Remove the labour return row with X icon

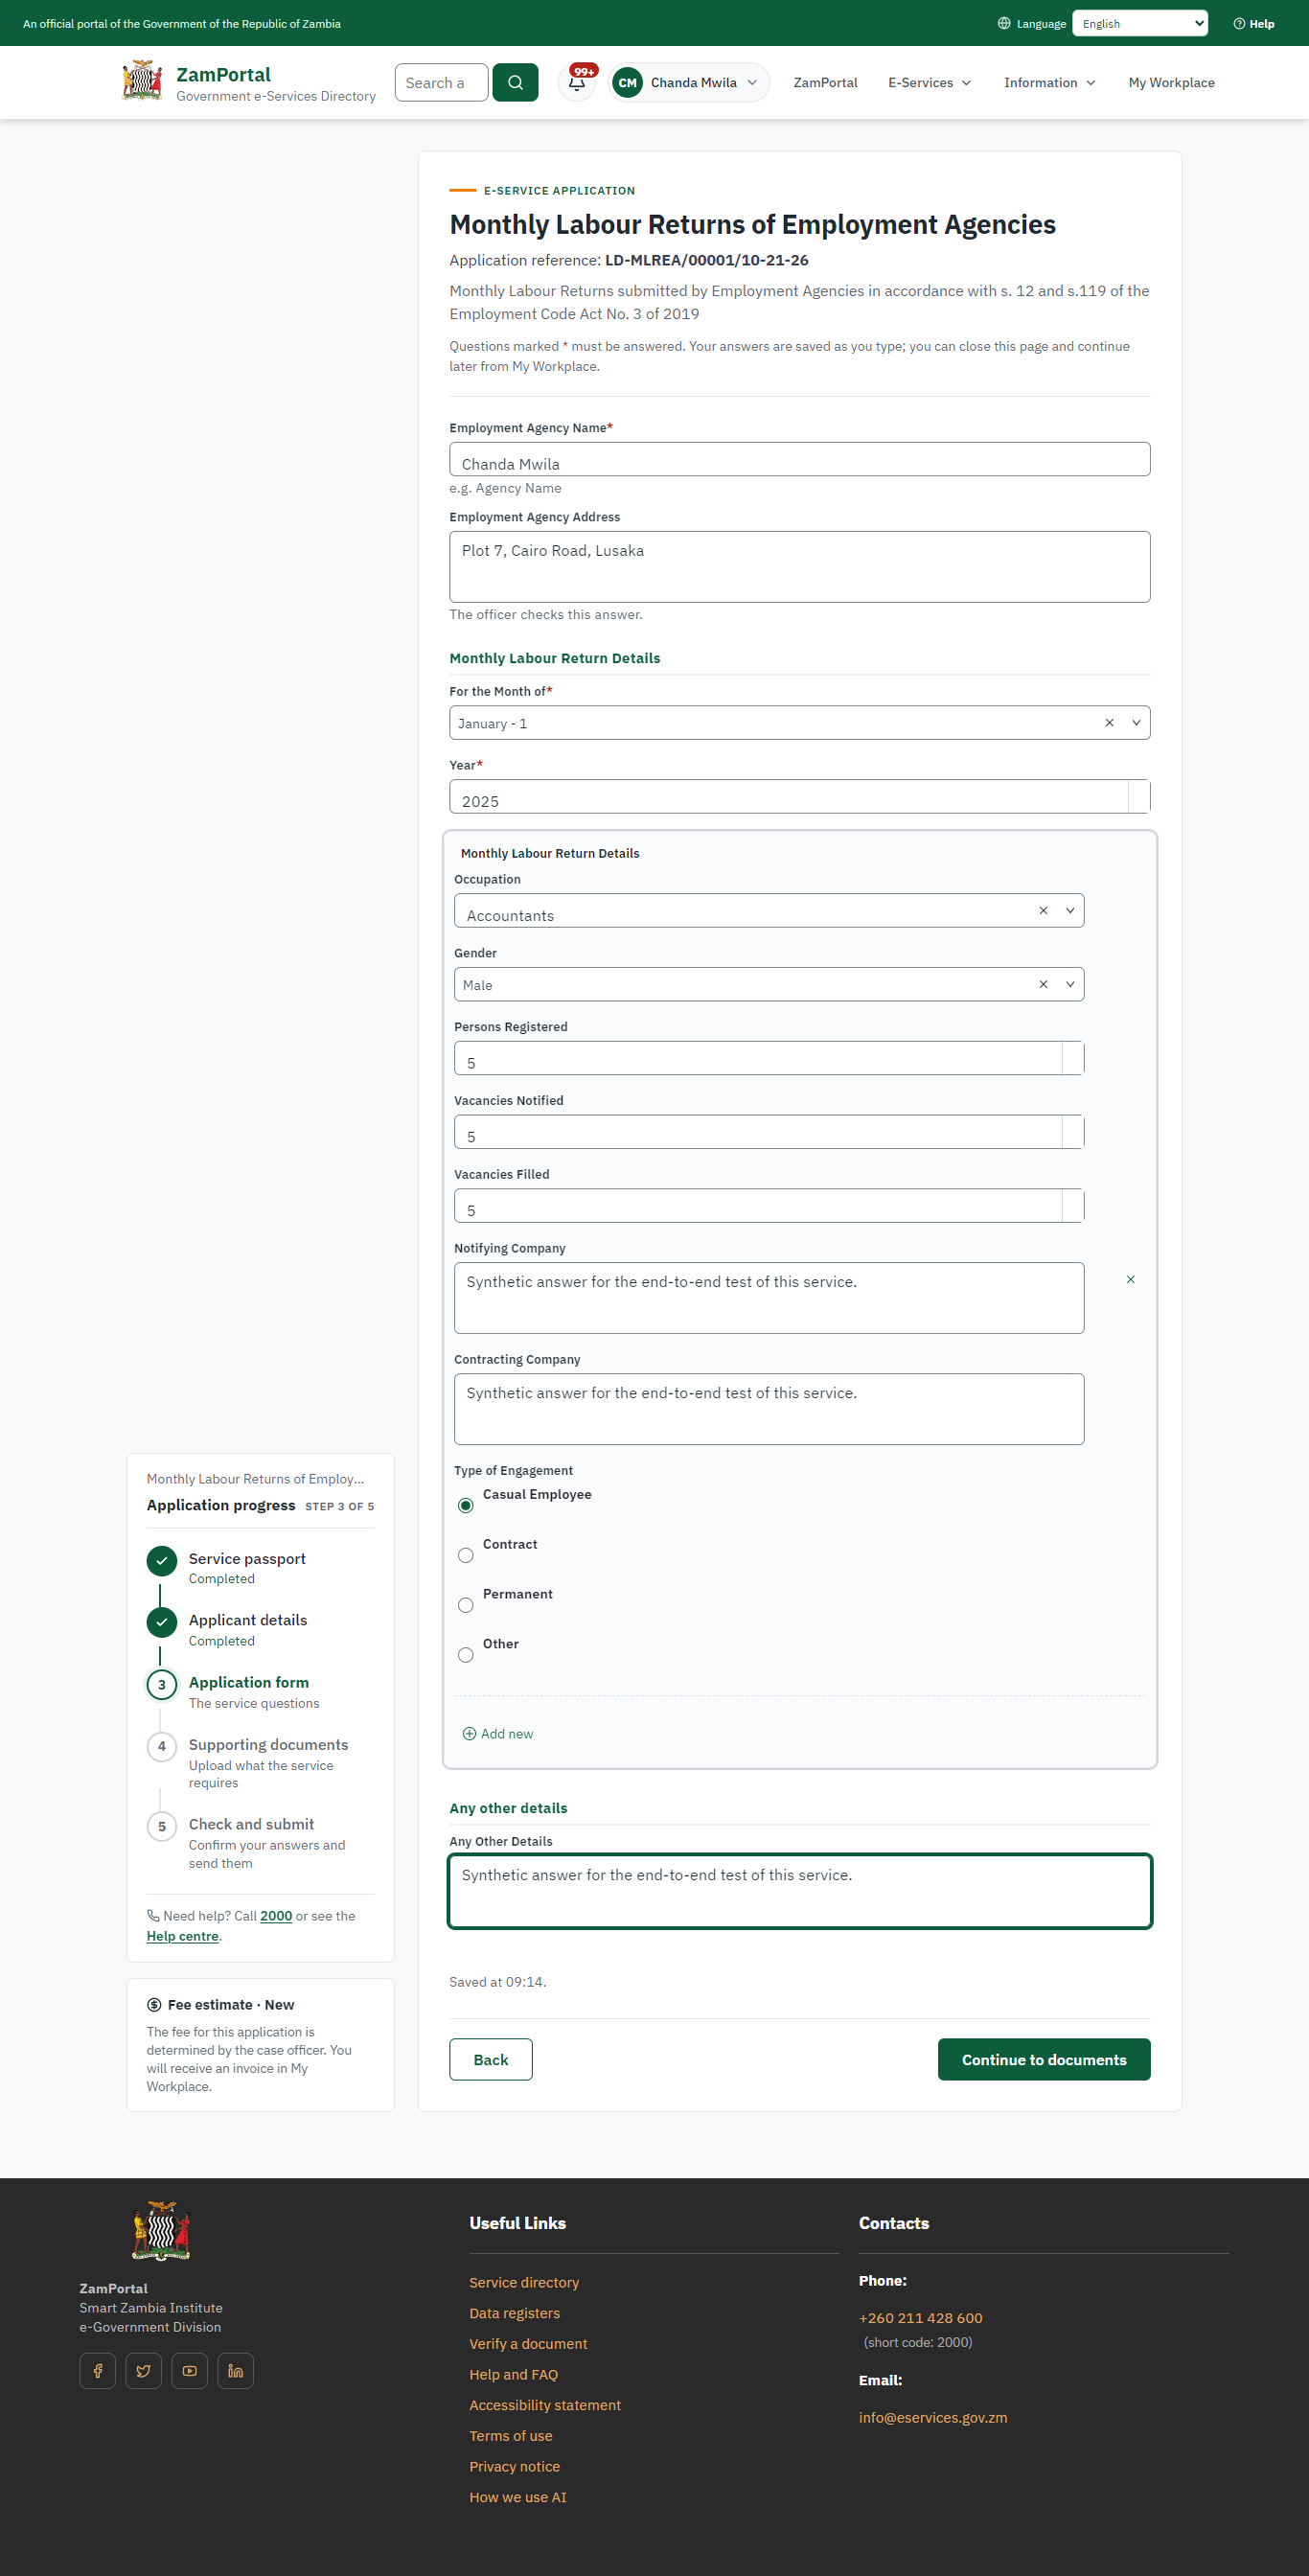1130,1279
